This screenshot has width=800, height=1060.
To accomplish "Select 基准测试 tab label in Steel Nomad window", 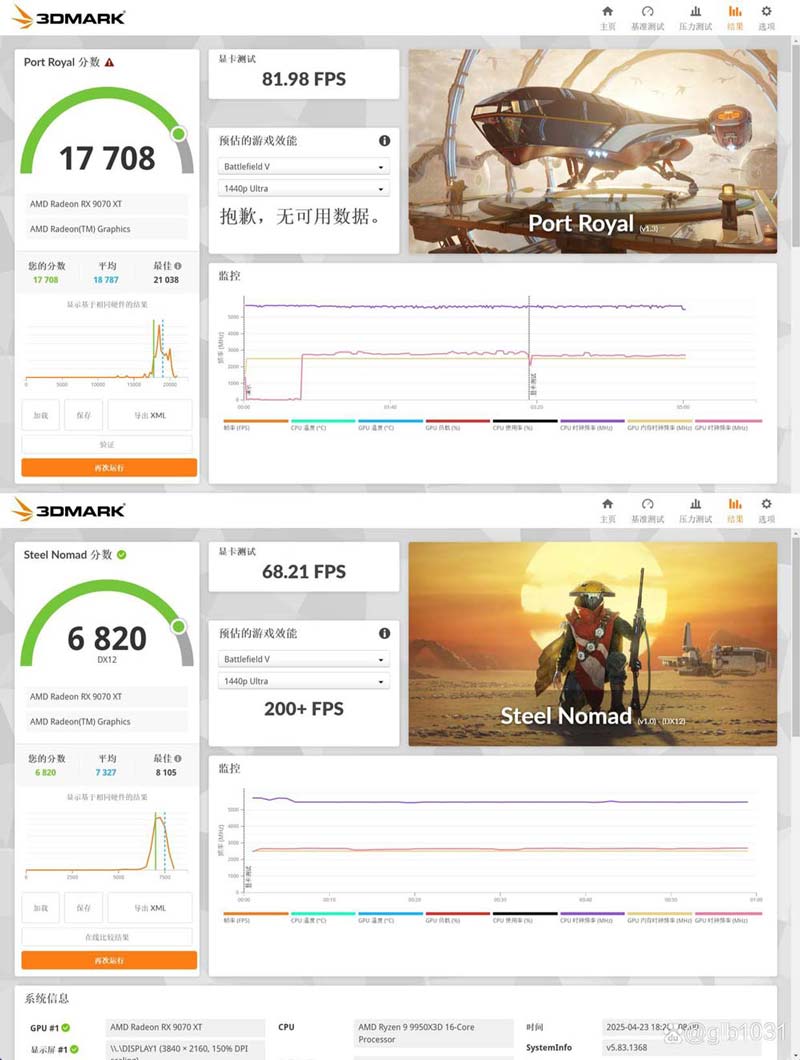I will coord(647,519).
